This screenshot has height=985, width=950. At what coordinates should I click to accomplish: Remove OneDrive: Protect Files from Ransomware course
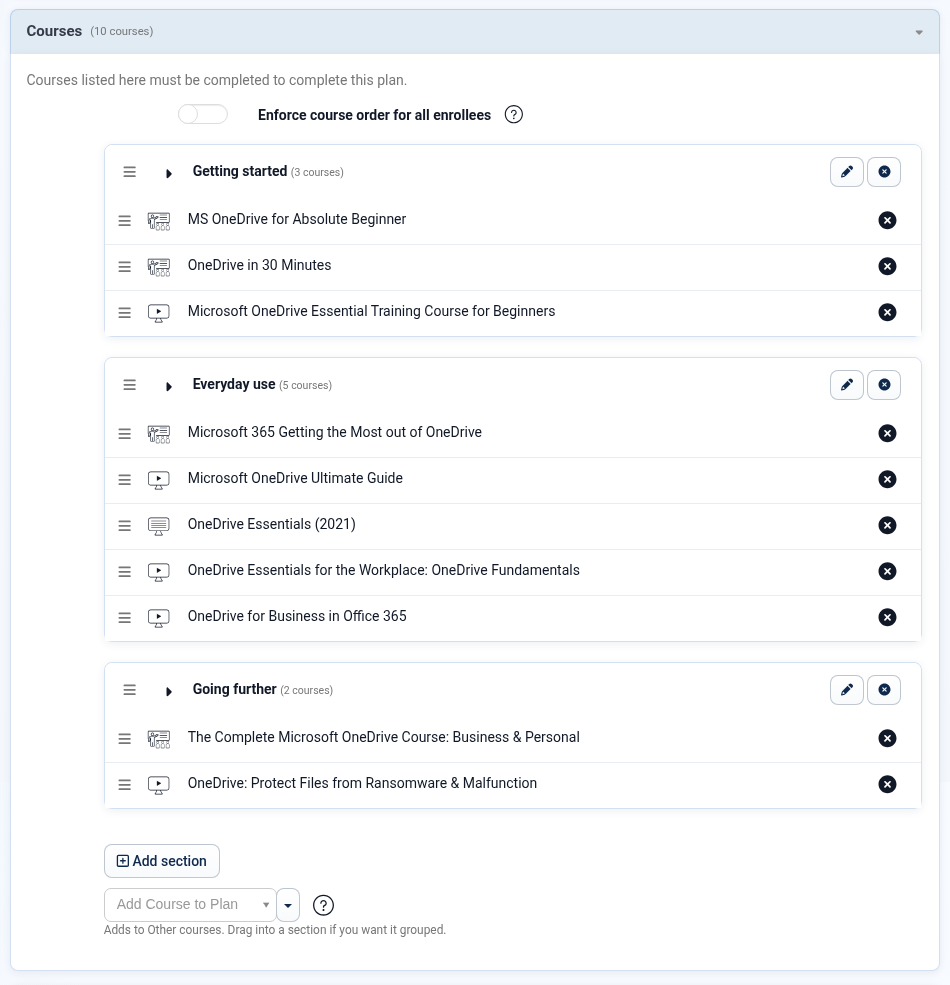point(887,784)
